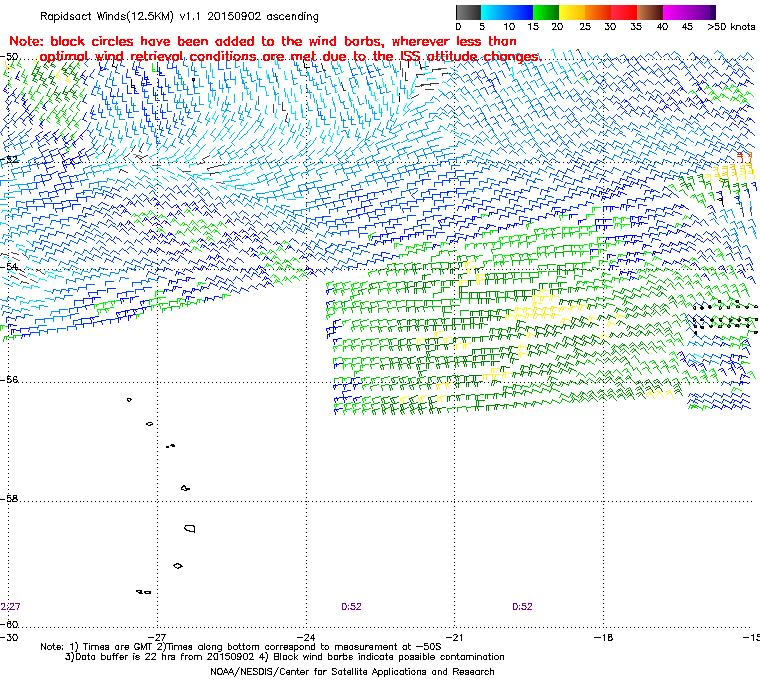The height and width of the screenshot is (688, 760).
Task: Click the '-58' latitude label
Action: tap(9, 498)
